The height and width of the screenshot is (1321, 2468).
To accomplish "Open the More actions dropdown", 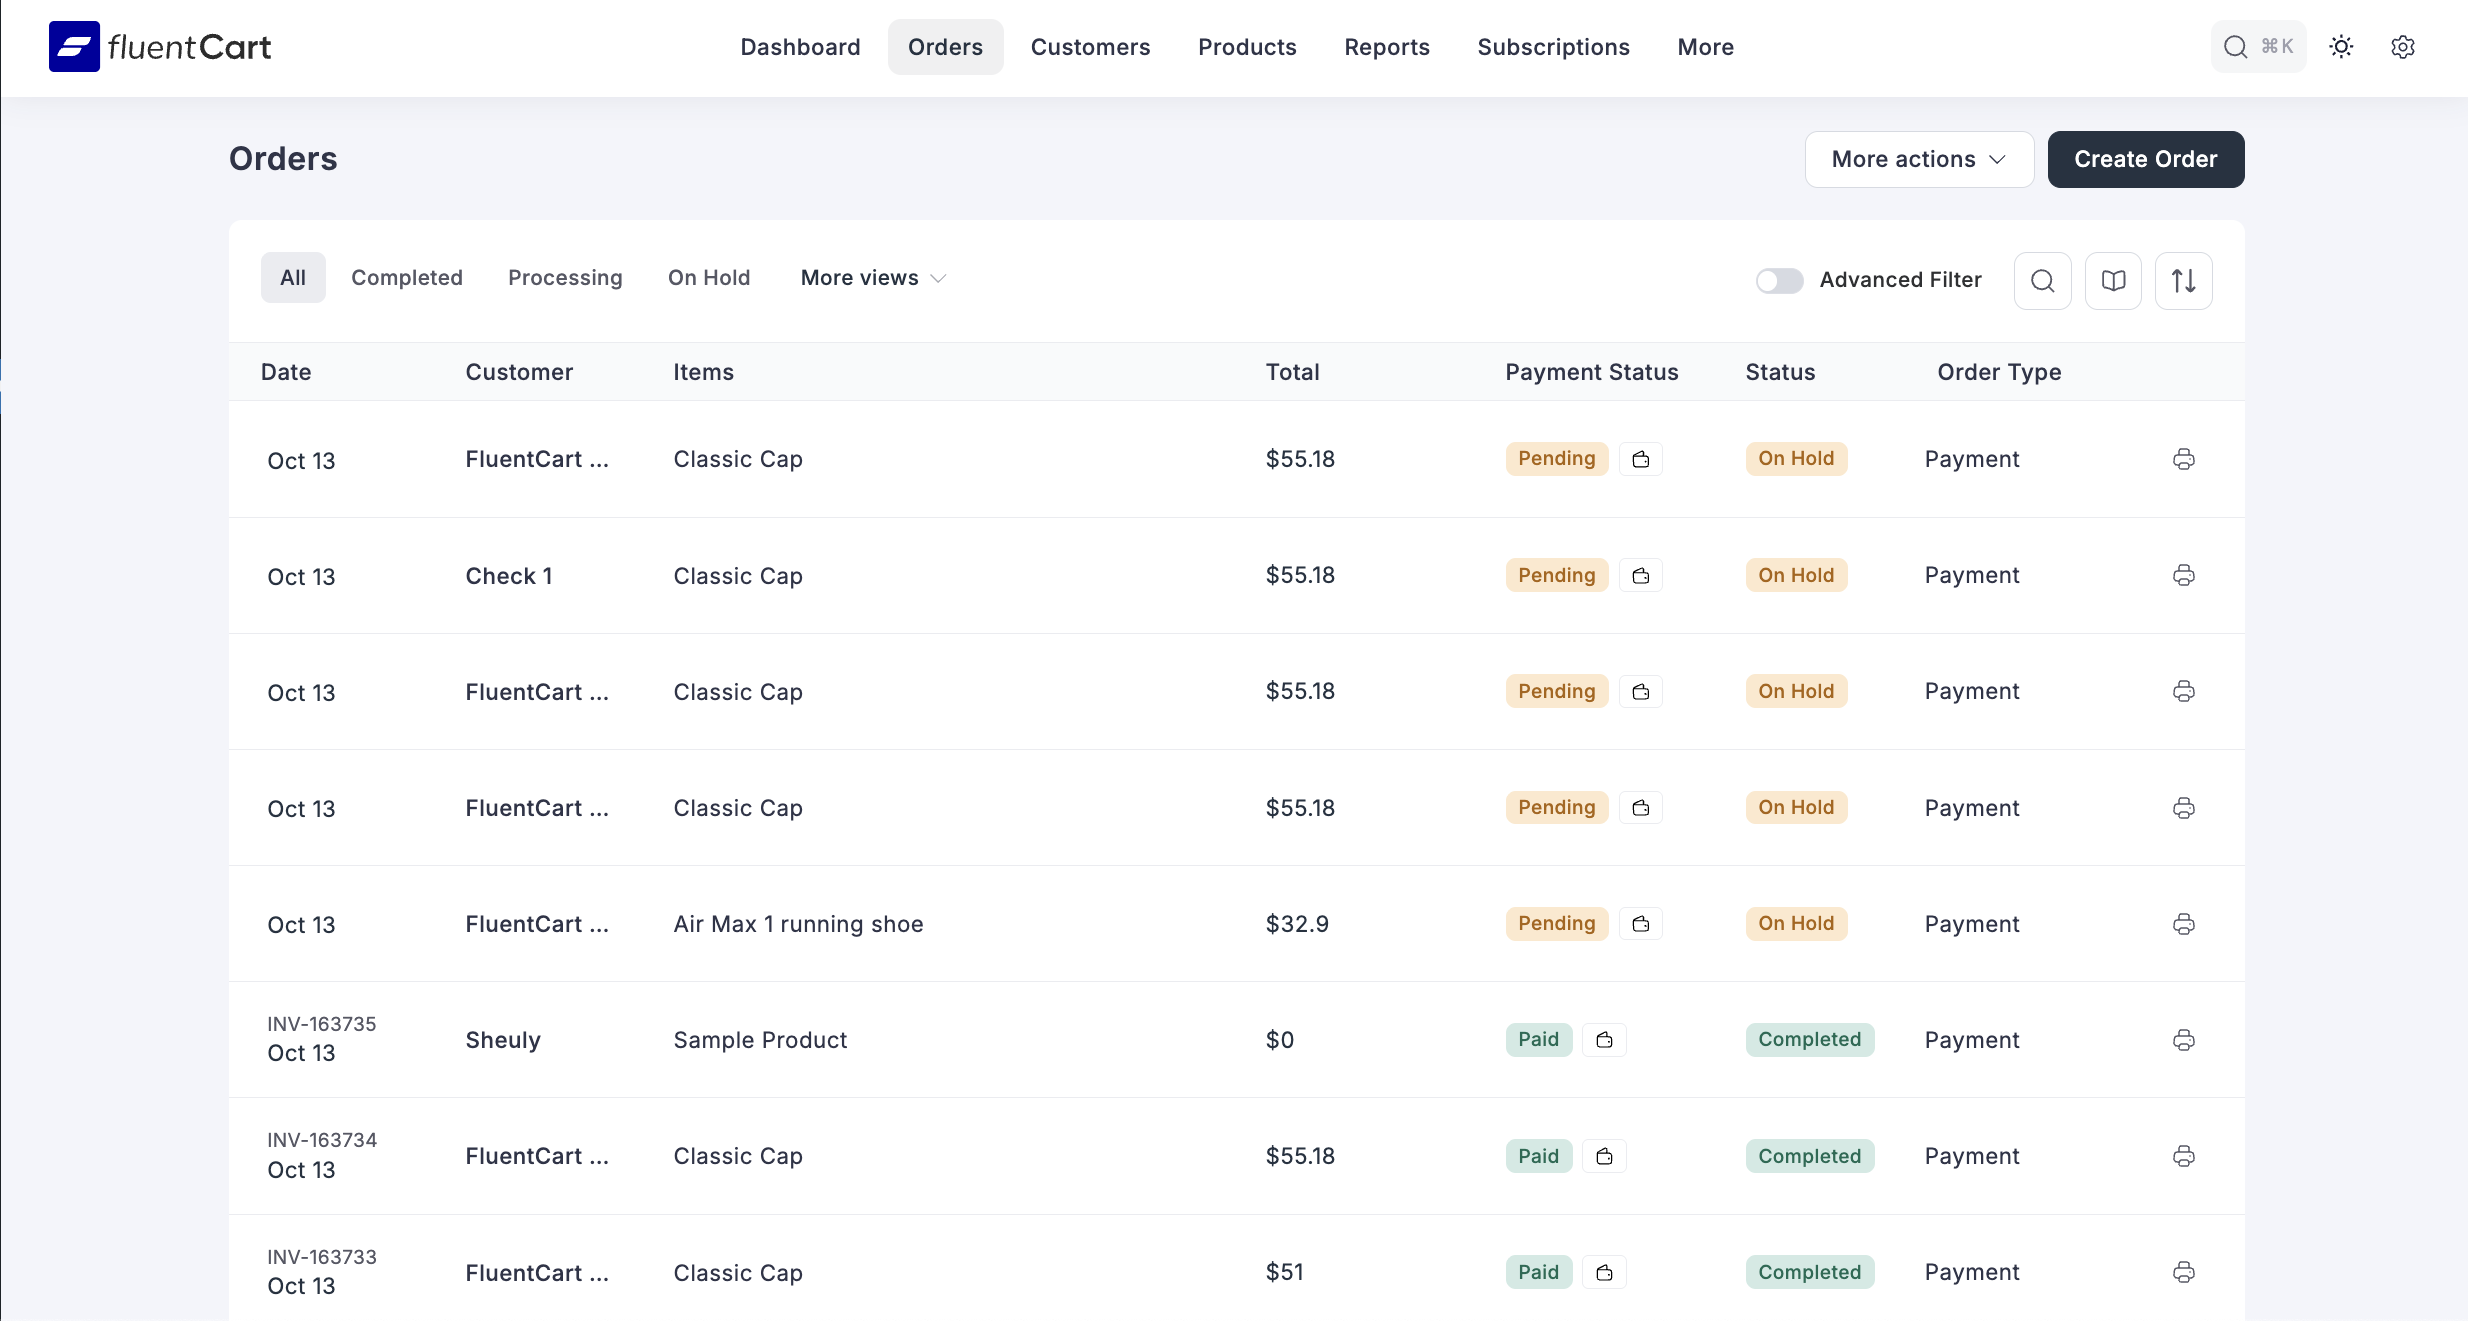I will coord(1918,159).
